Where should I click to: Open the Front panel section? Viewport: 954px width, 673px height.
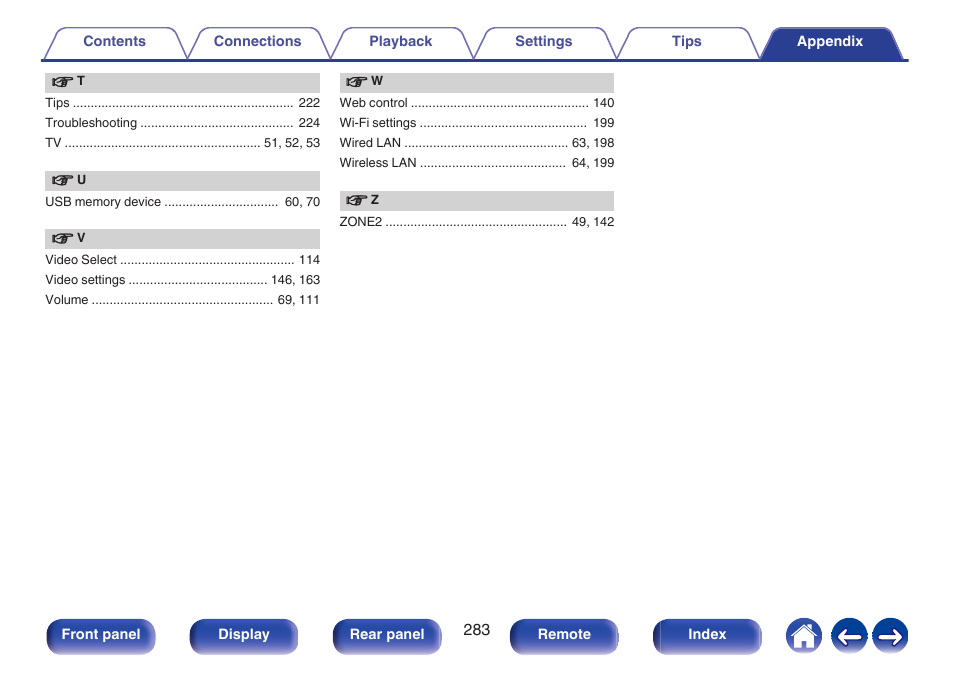tap(101, 636)
